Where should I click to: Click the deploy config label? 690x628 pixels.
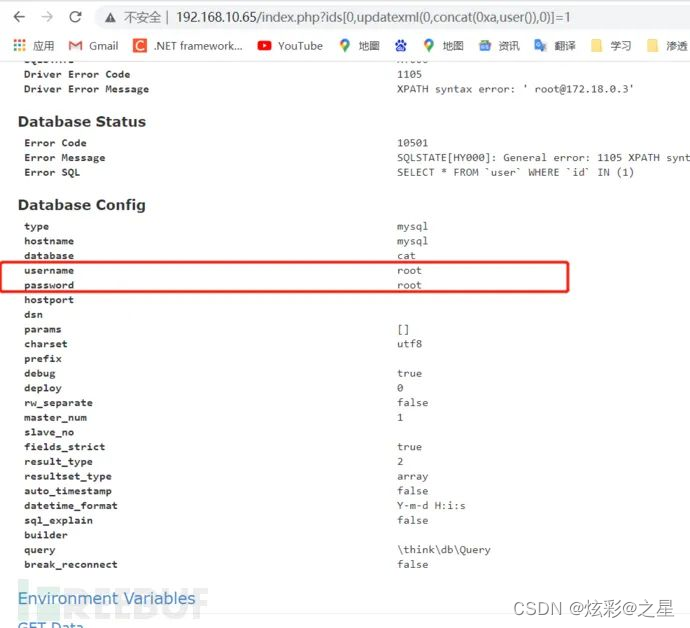(x=43, y=388)
